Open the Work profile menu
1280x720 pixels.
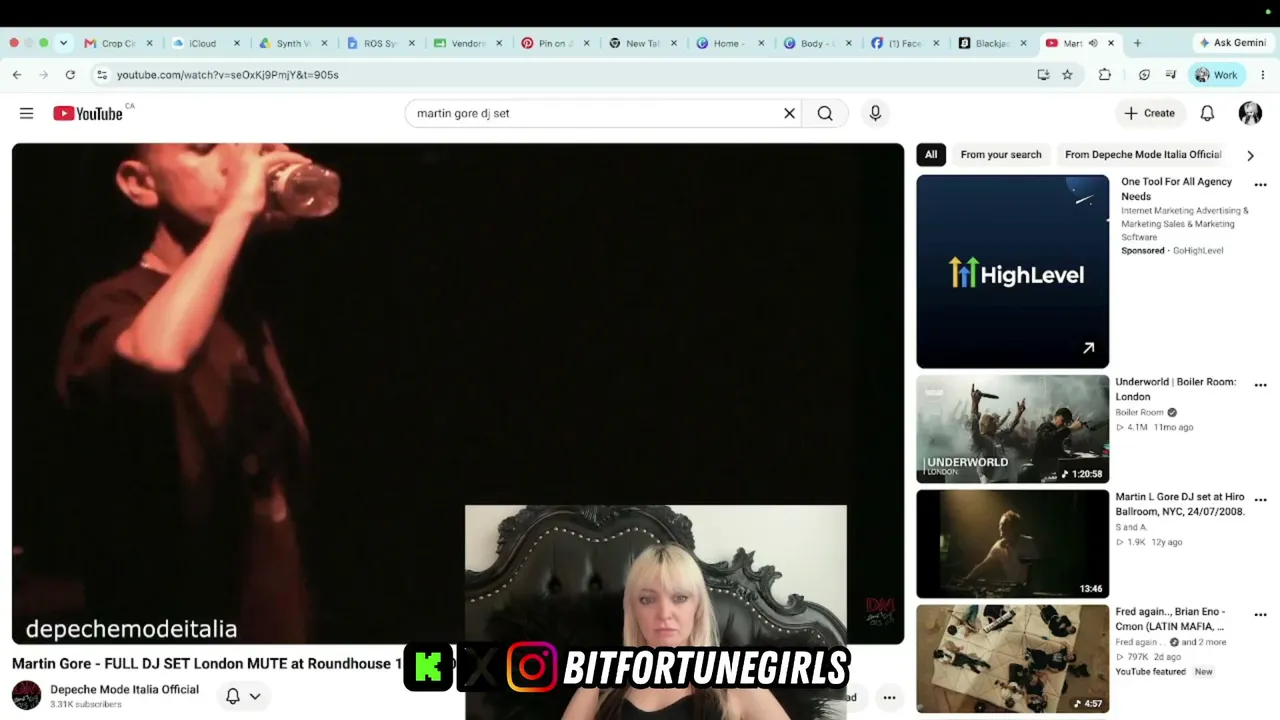pyautogui.click(x=1216, y=75)
